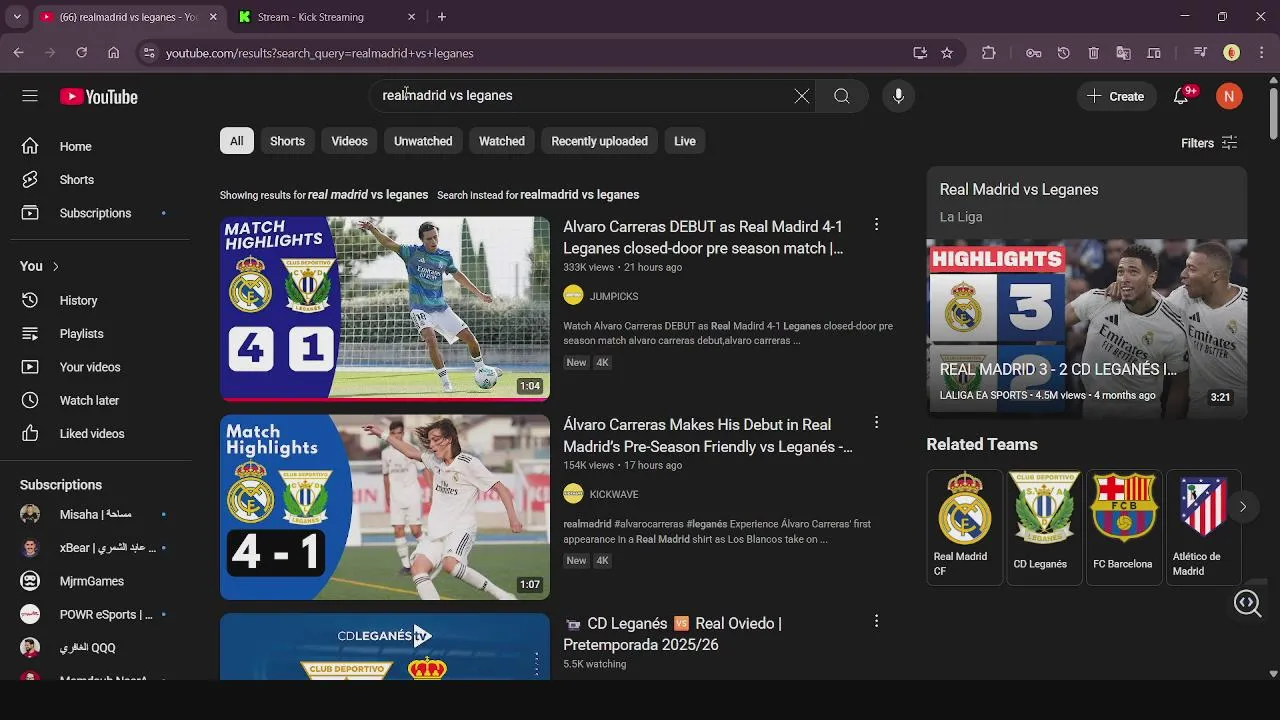The image size is (1280, 720).
Task: Switch to the Stream - Kick Streaming tab
Action: 326,17
